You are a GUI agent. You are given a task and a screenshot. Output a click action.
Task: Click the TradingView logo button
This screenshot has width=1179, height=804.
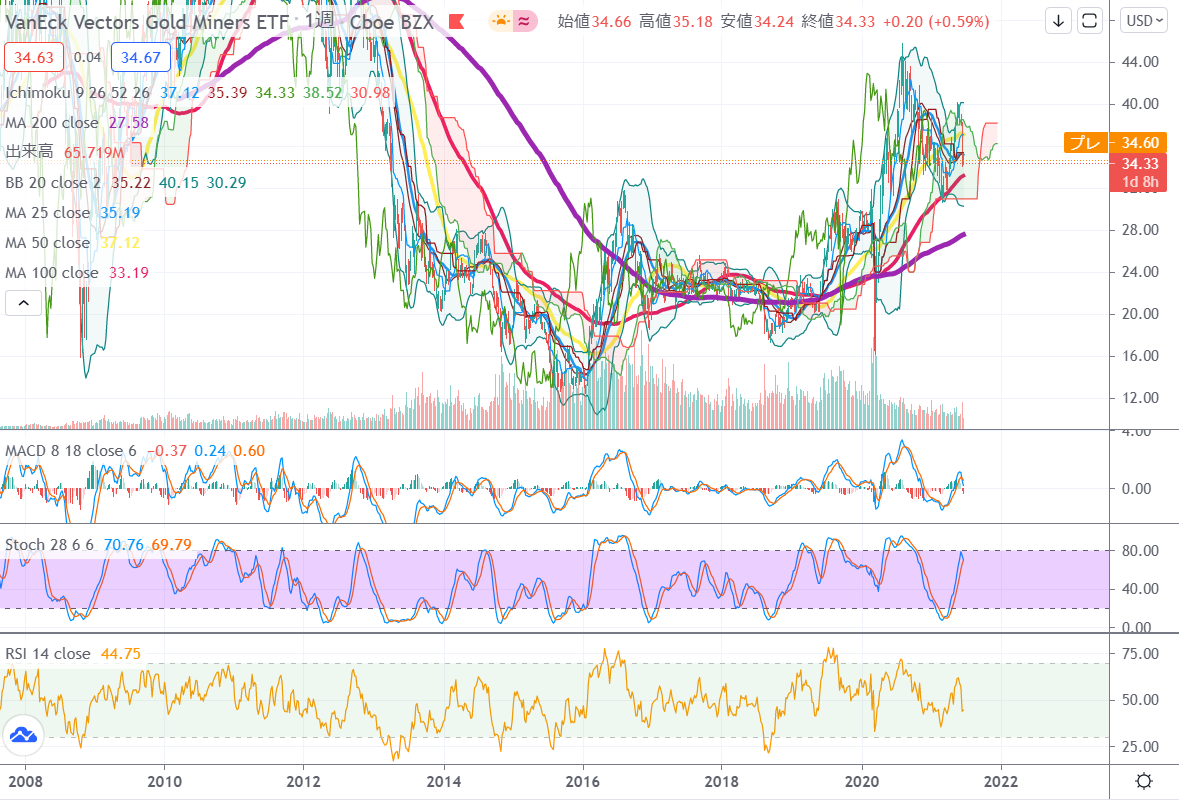click(x=23, y=736)
